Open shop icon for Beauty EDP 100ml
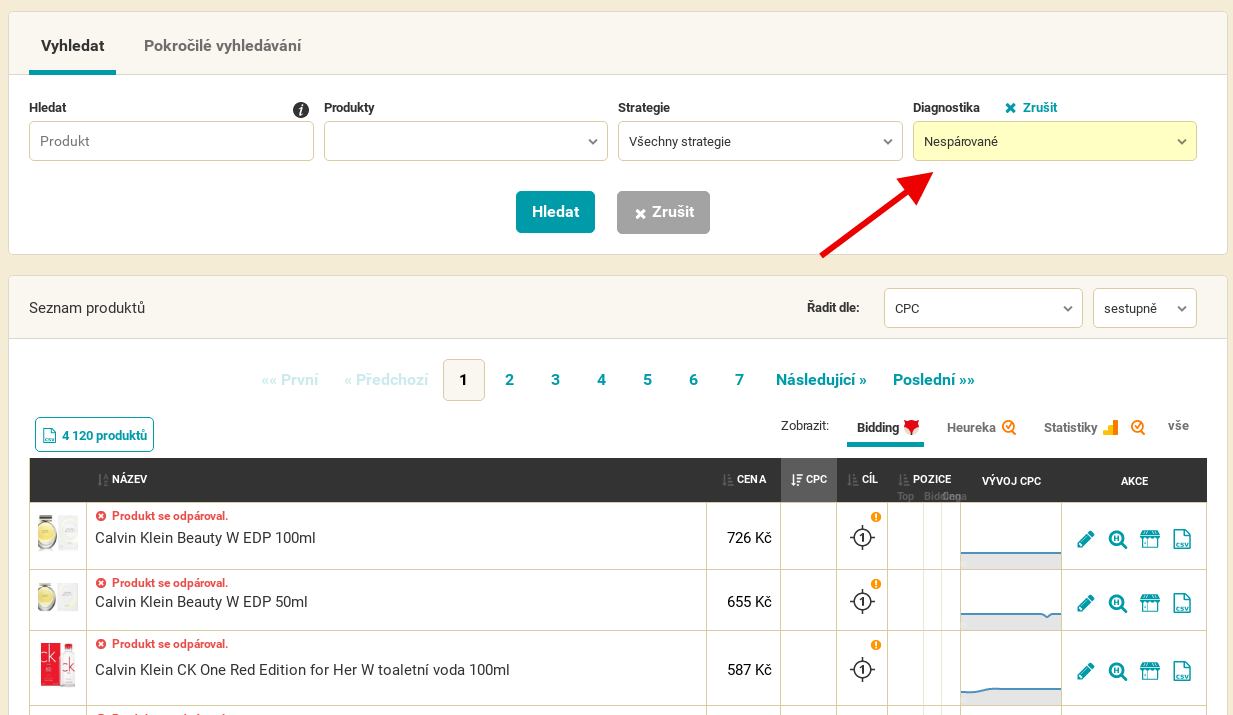 click(x=1150, y=540)
